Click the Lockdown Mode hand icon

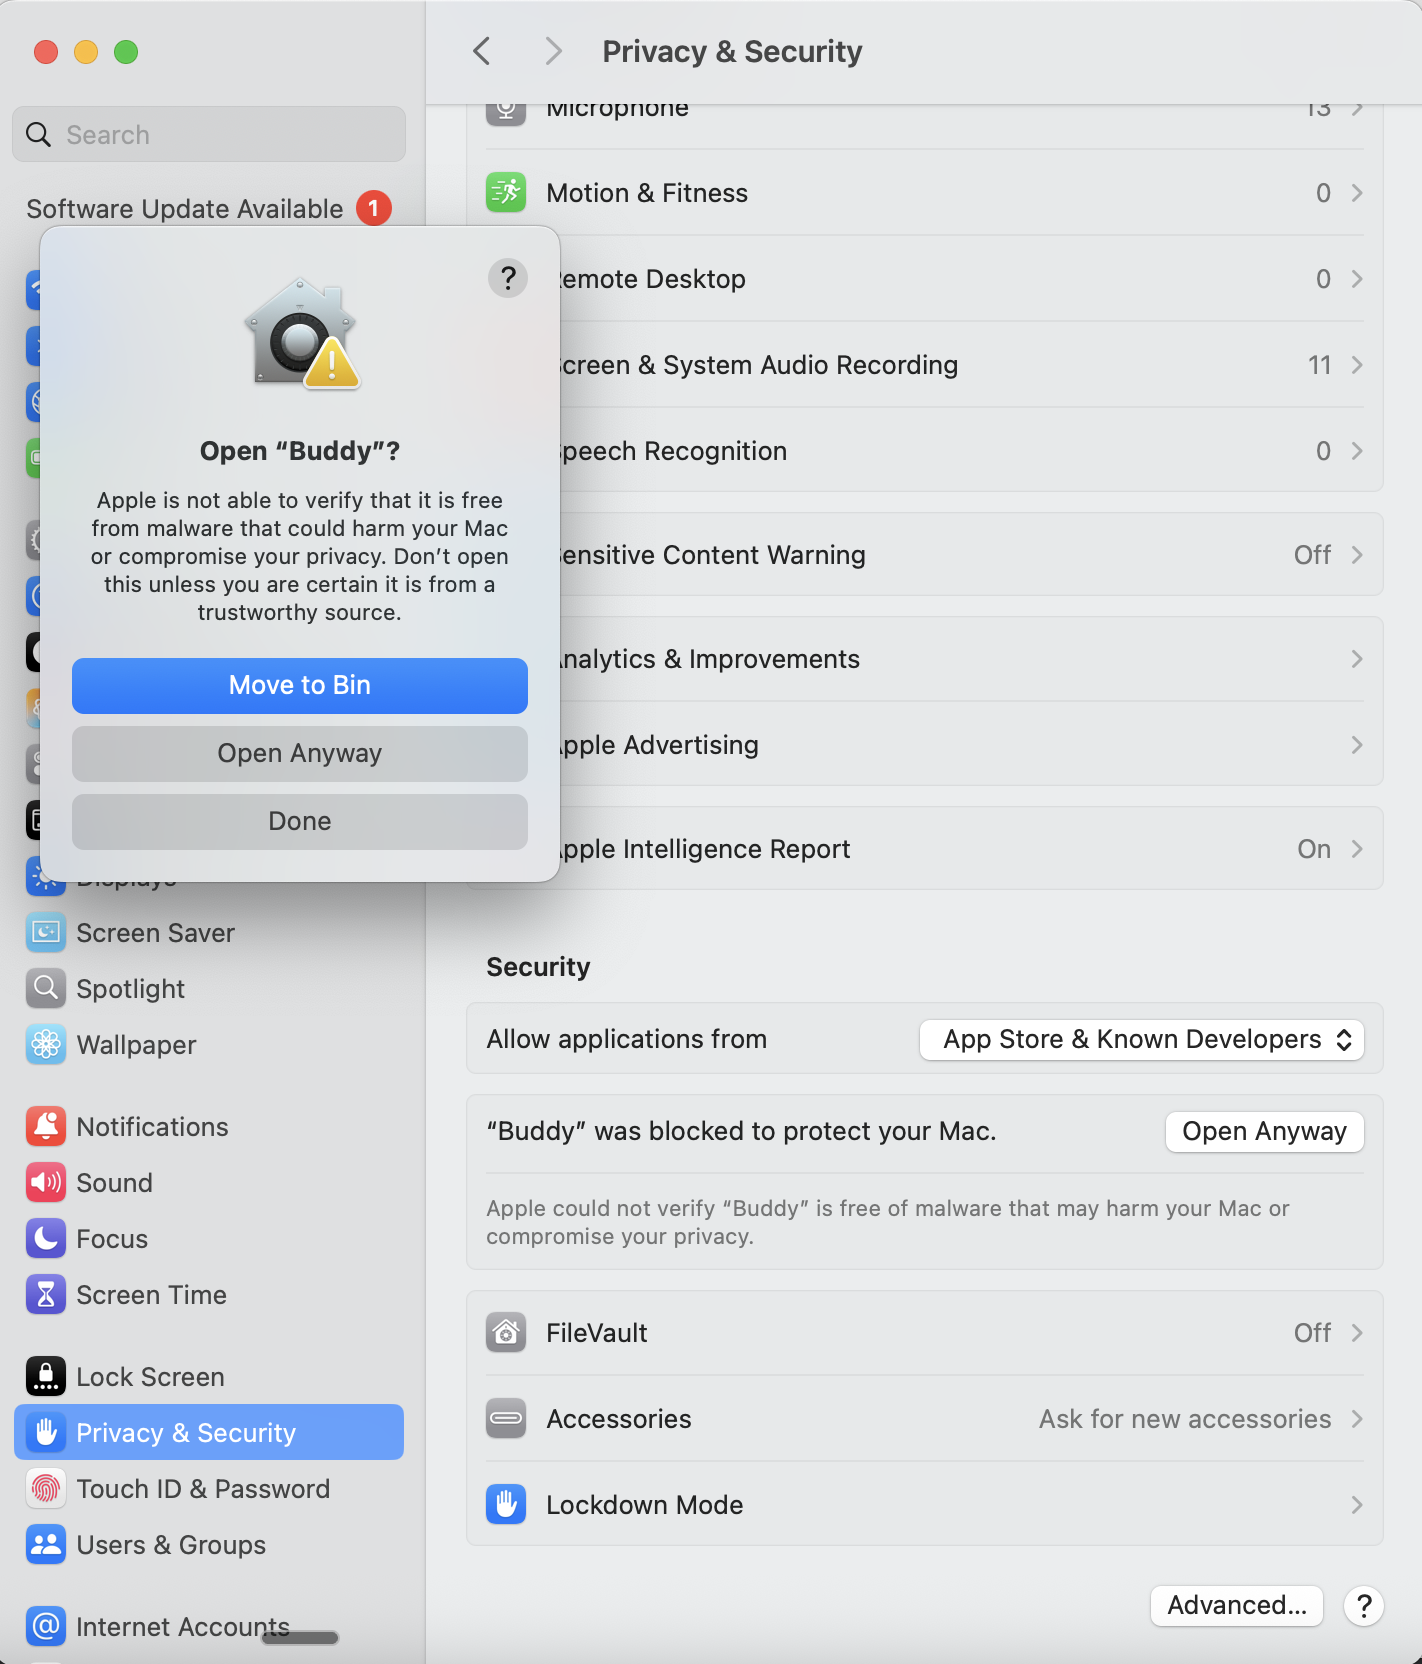[506, 1504]
